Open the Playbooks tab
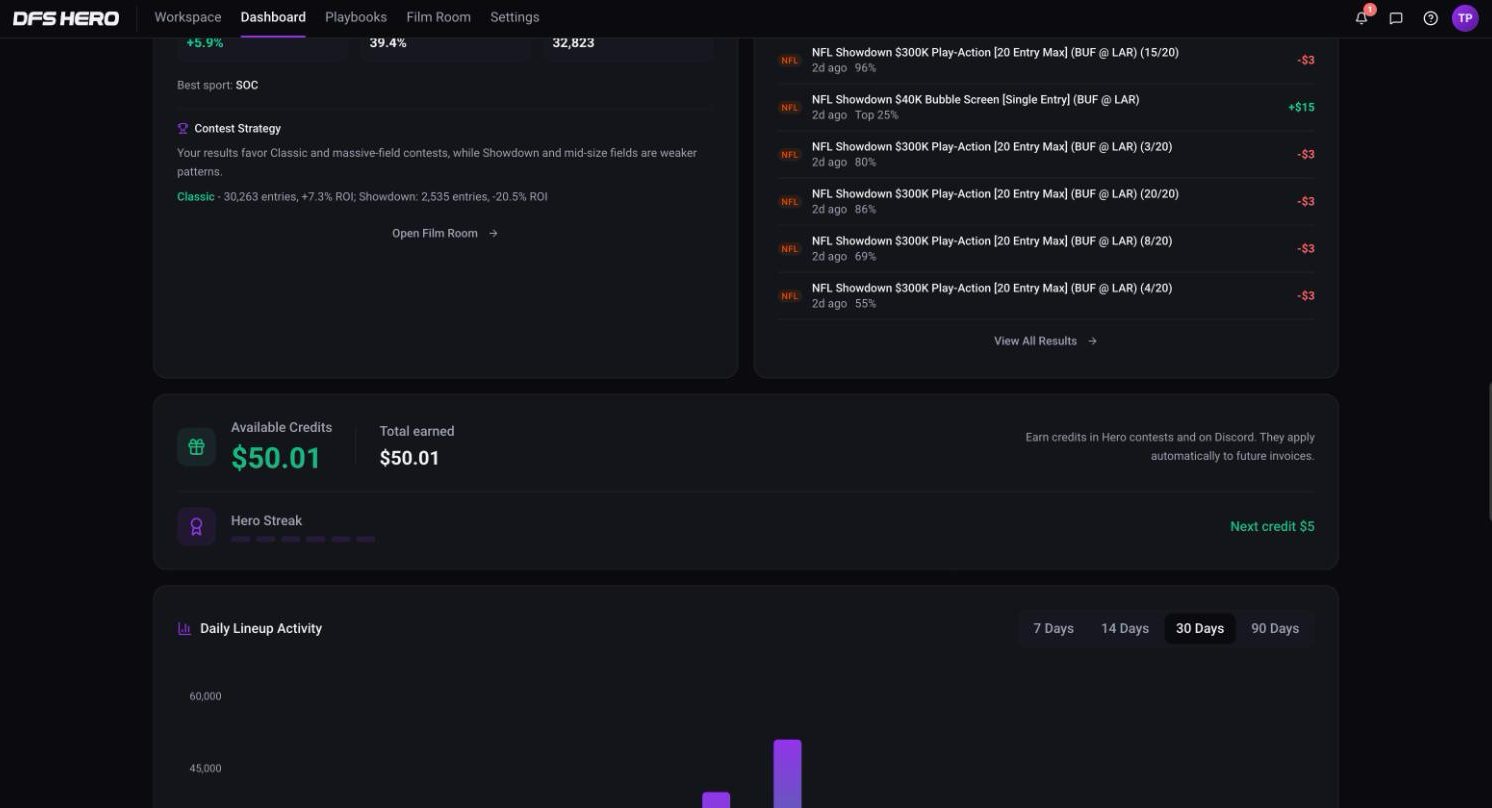 356,17
